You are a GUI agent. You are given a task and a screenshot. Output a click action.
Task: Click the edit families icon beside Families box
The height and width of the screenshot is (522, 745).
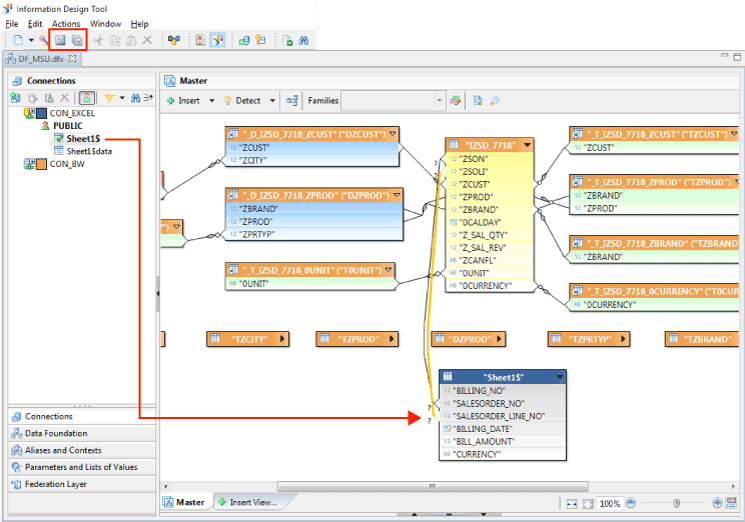(456, 100)
